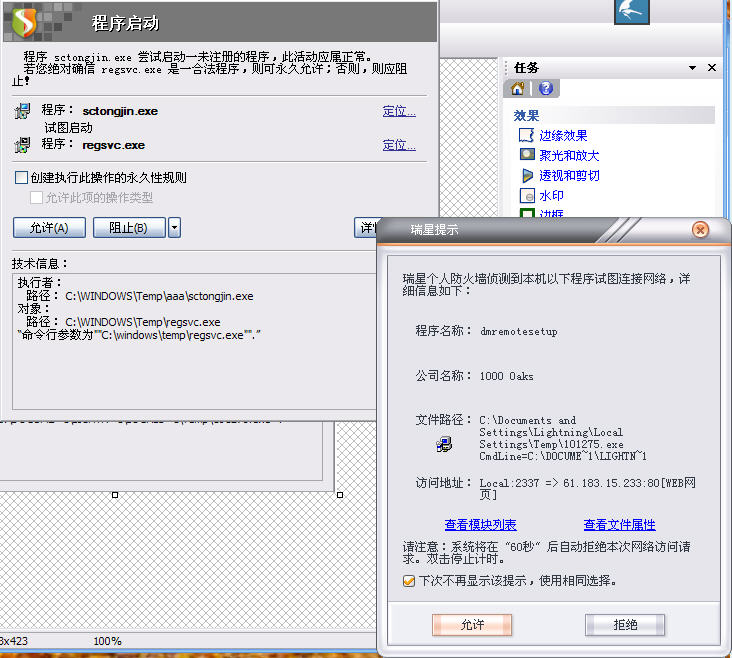This screenshot has height=658, width=732.
Task: Click the regsvc.exe program icon
Action: 21,145
